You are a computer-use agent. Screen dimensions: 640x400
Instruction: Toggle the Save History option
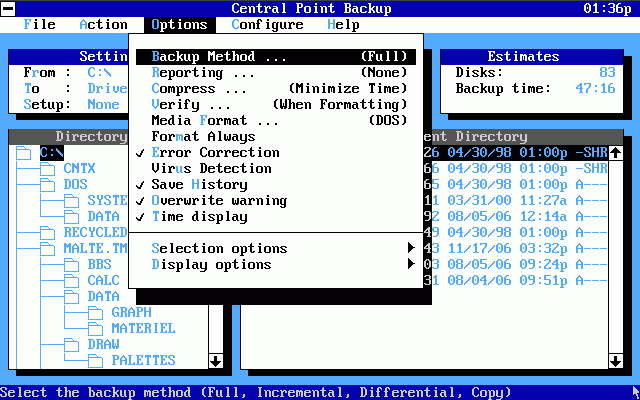pos(276,184)
